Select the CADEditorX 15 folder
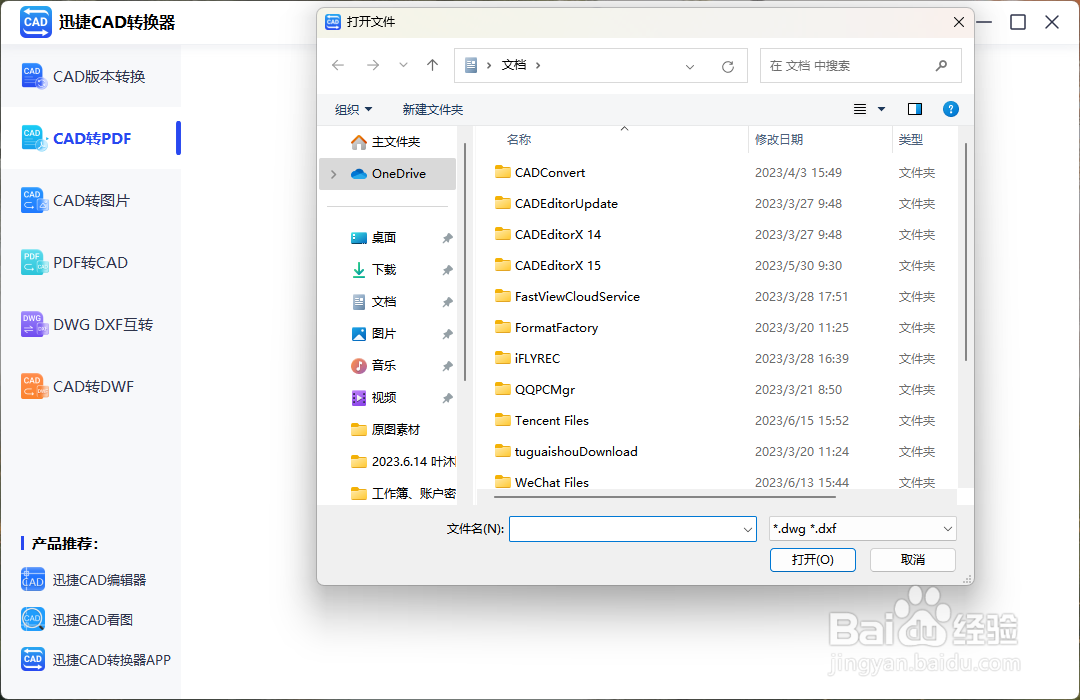Image resolution: width=1080 pixels, height=700 pixels. [x=548, y=266]
